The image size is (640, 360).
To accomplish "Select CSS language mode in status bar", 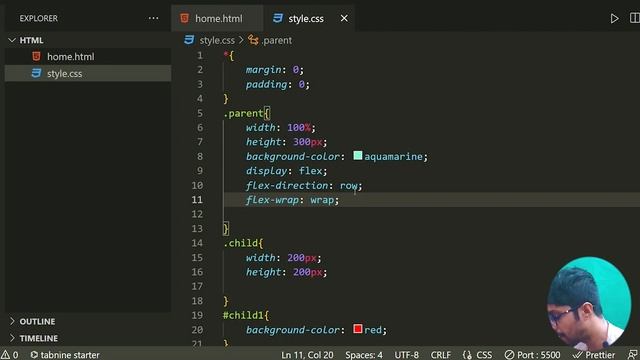I will 478,355.
